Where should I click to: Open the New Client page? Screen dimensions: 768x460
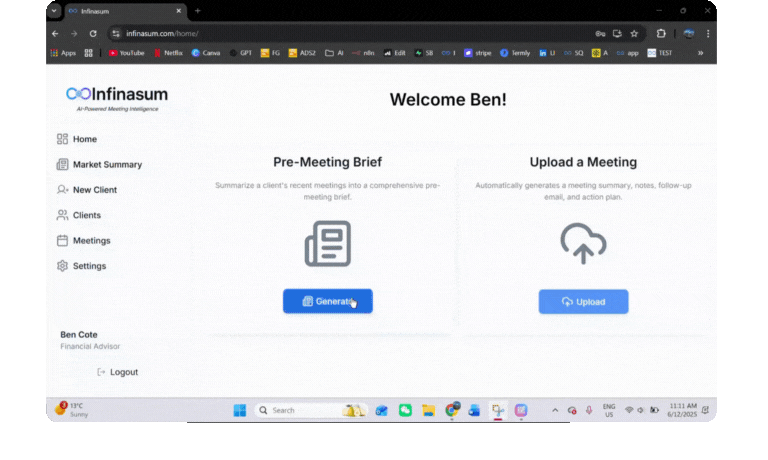pos(87,190)
